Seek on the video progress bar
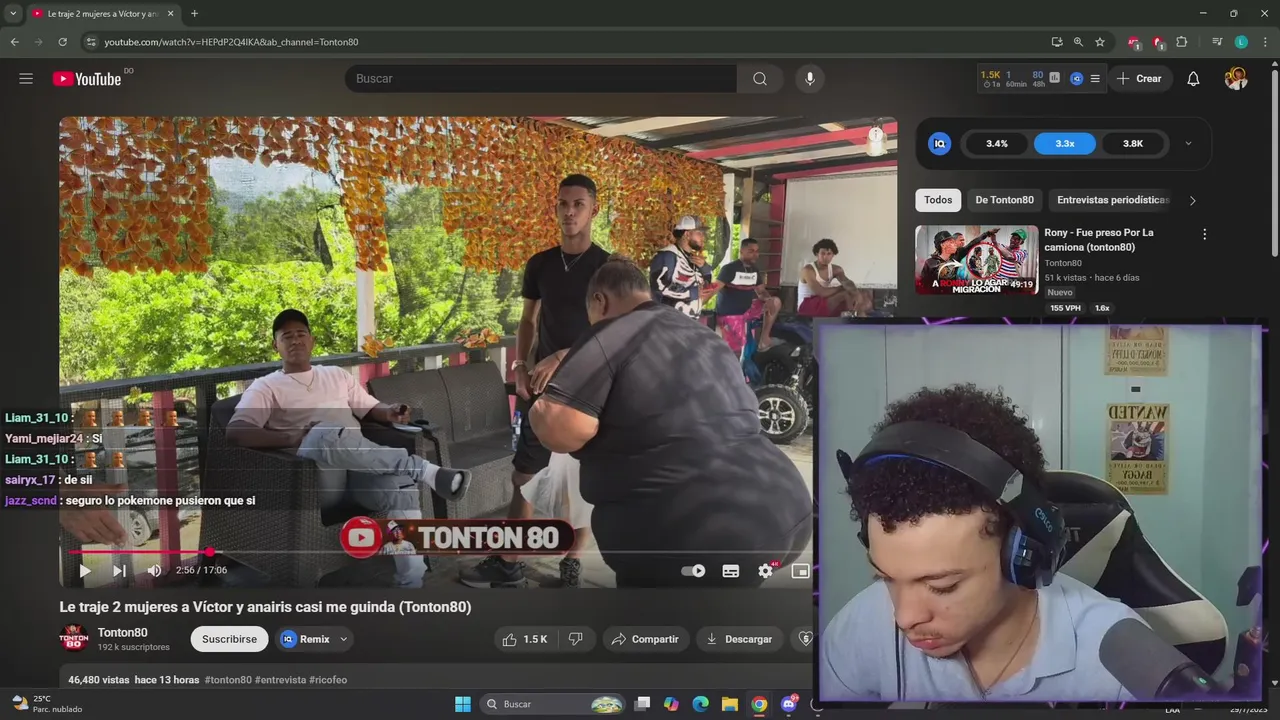 pos(478,552)
